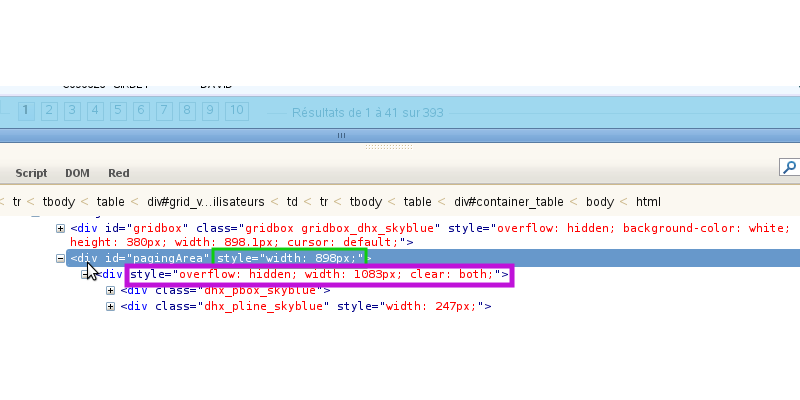
Task: Click the class="dhx_pbox_skyblue" attribute
Action: click(237, 290)
